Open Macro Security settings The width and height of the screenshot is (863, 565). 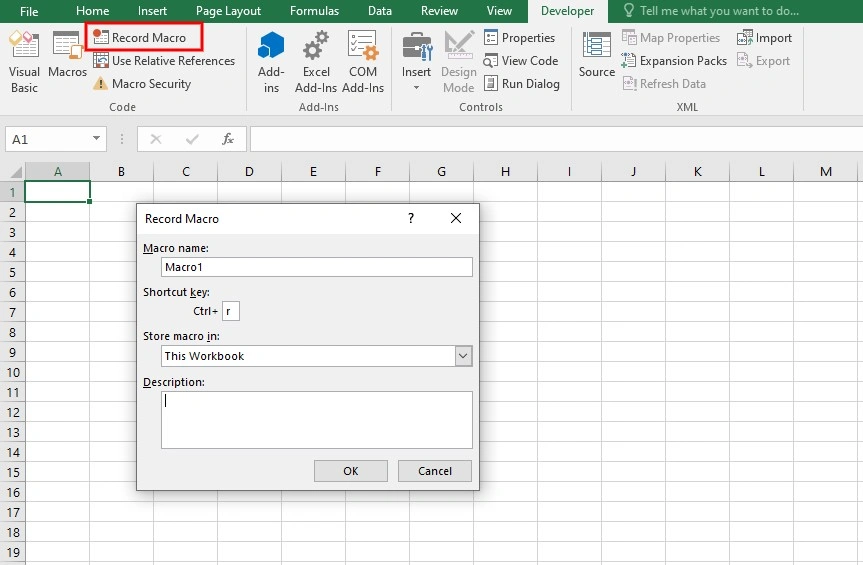tap(142, 84)
